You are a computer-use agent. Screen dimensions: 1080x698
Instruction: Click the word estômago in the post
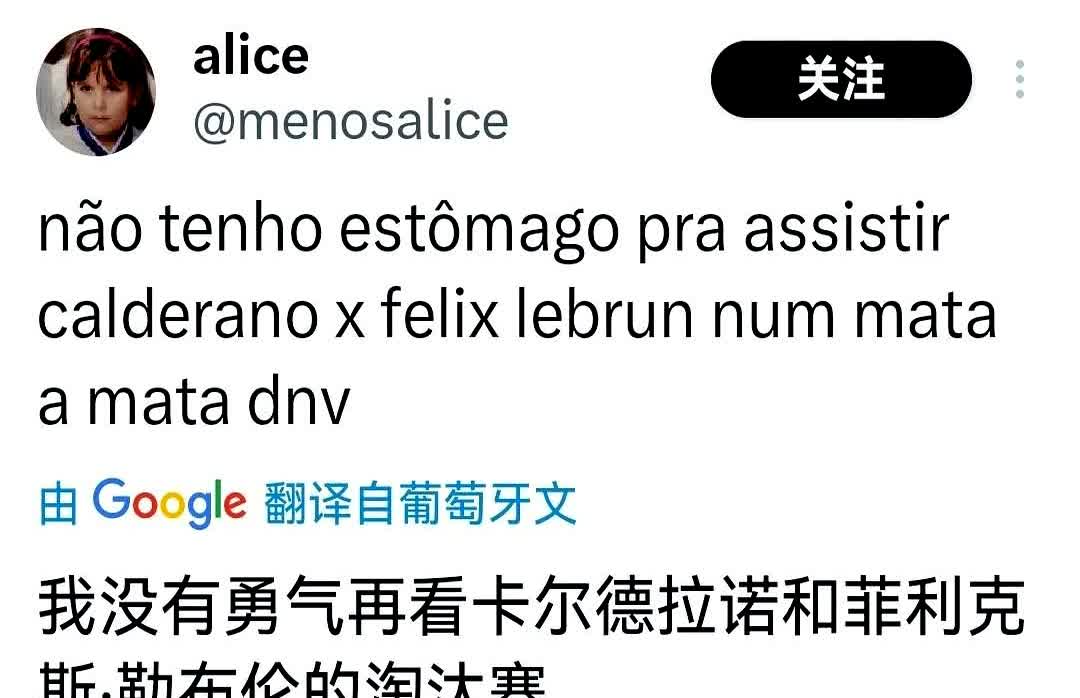[479, 229]
